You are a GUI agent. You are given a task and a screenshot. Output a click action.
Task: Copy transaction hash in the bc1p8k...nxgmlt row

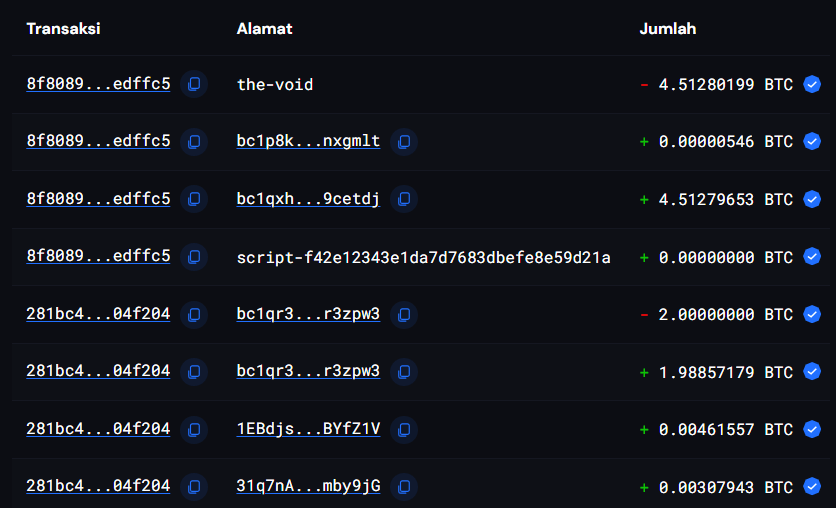pos(194,142)
